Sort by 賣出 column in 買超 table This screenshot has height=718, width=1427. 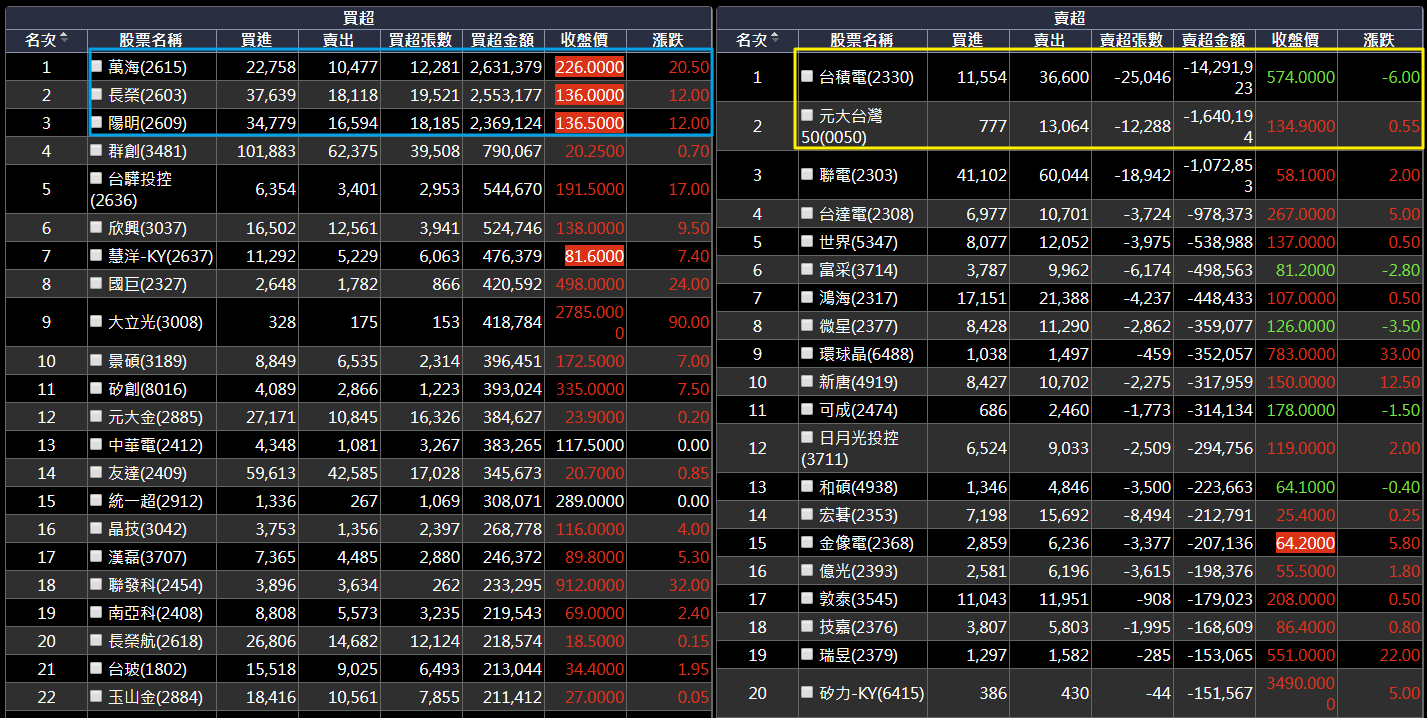[340, 40]
